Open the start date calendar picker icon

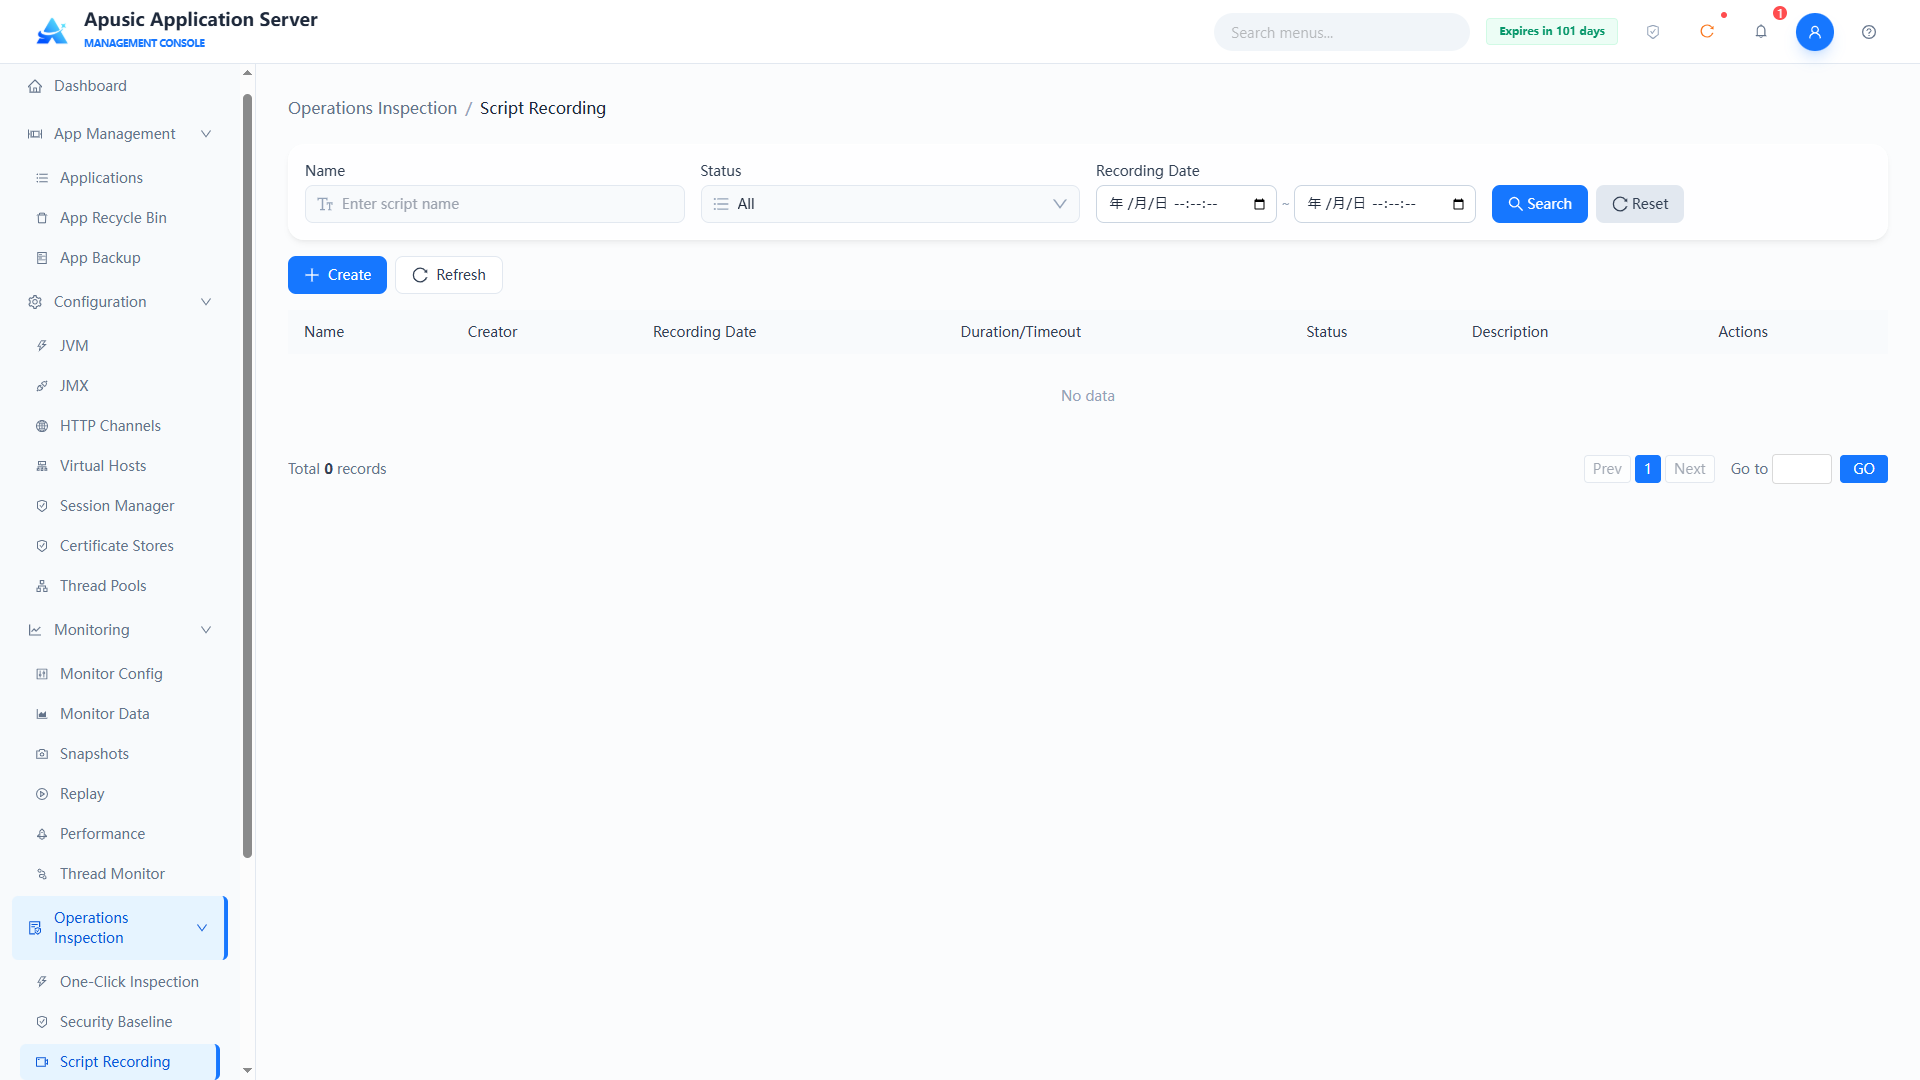point(1259,204)
